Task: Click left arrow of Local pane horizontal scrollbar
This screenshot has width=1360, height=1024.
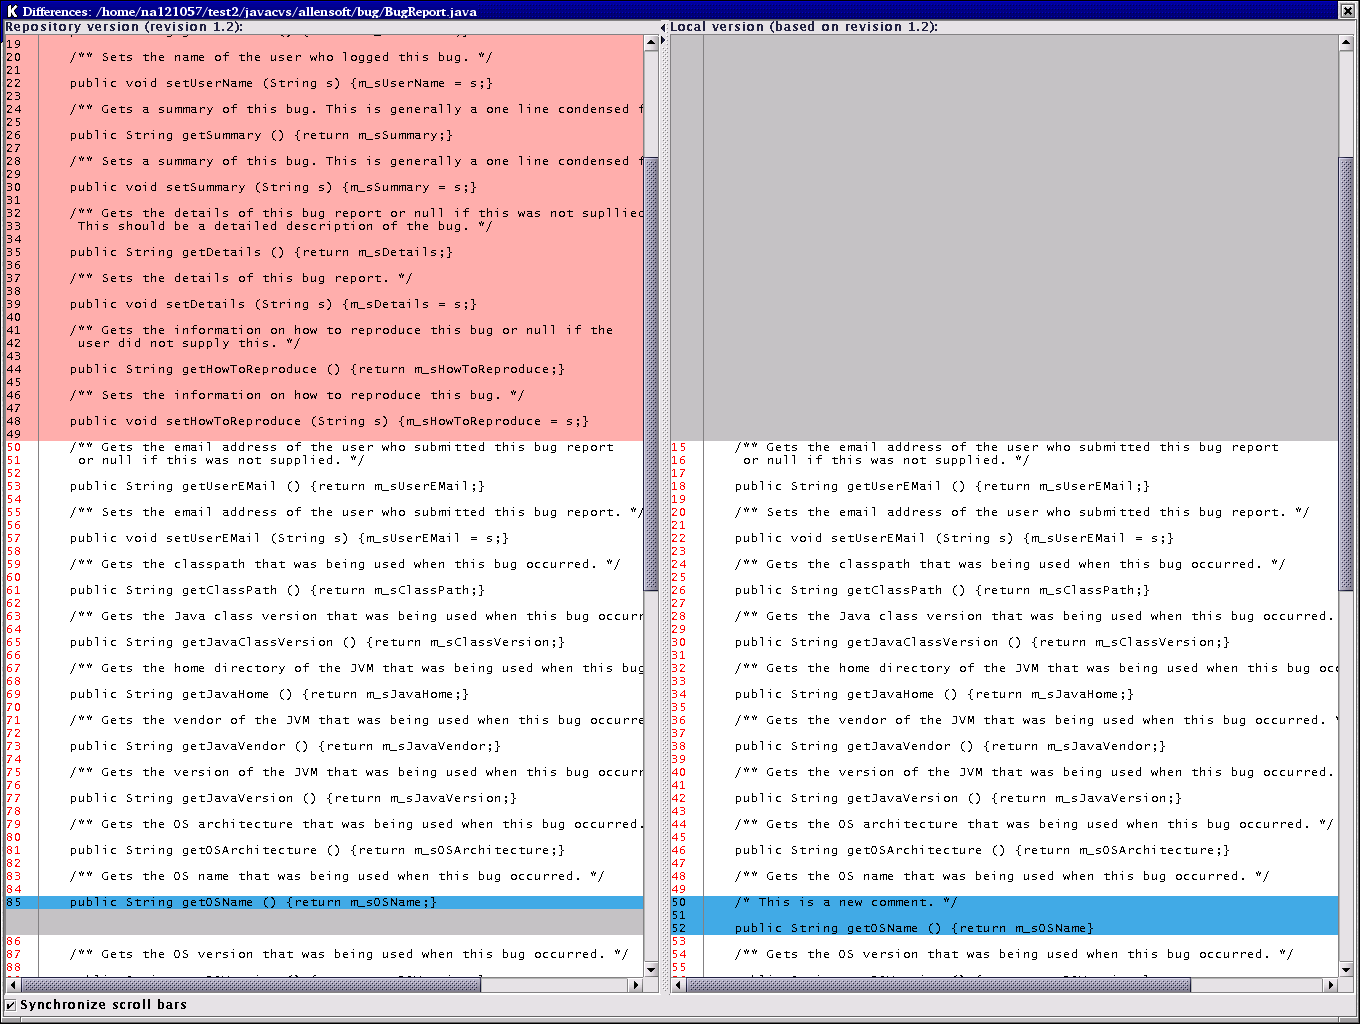Action: pos(678,985)
